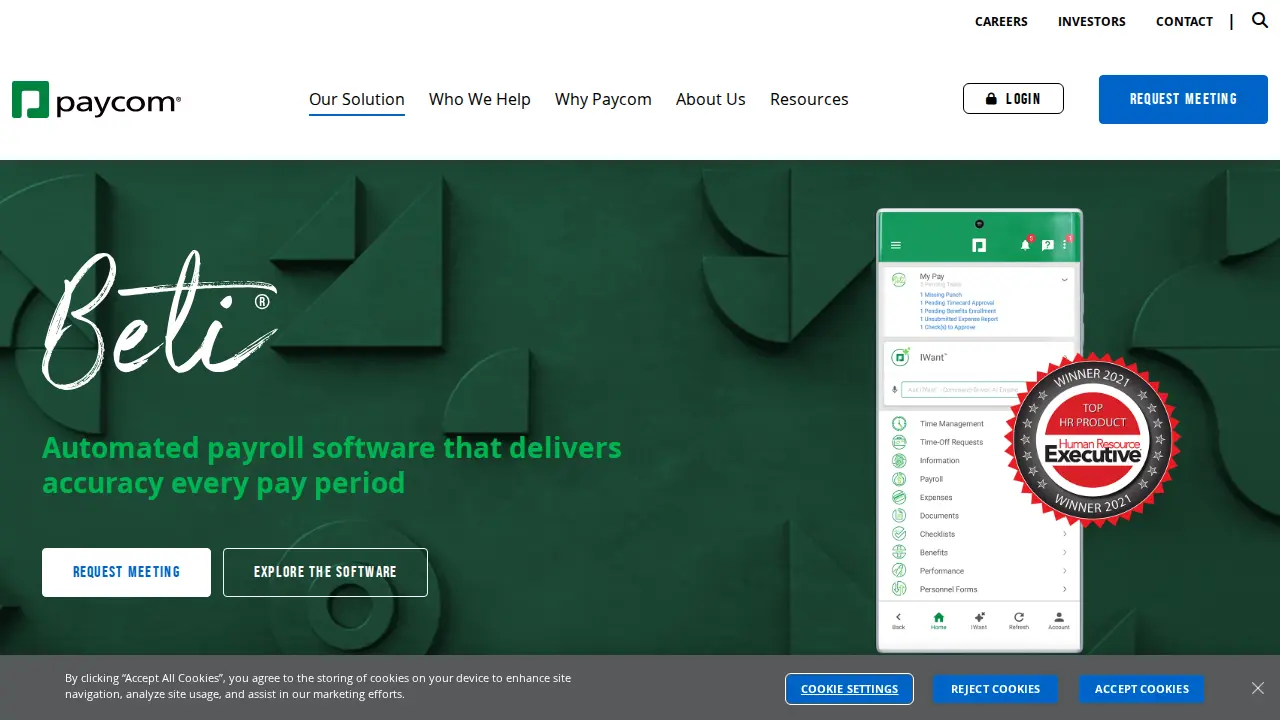This screenshot has height=720, width=1280.
Task: Tap the question mark help icon in the phone
Action: [x=1047, y=245]
